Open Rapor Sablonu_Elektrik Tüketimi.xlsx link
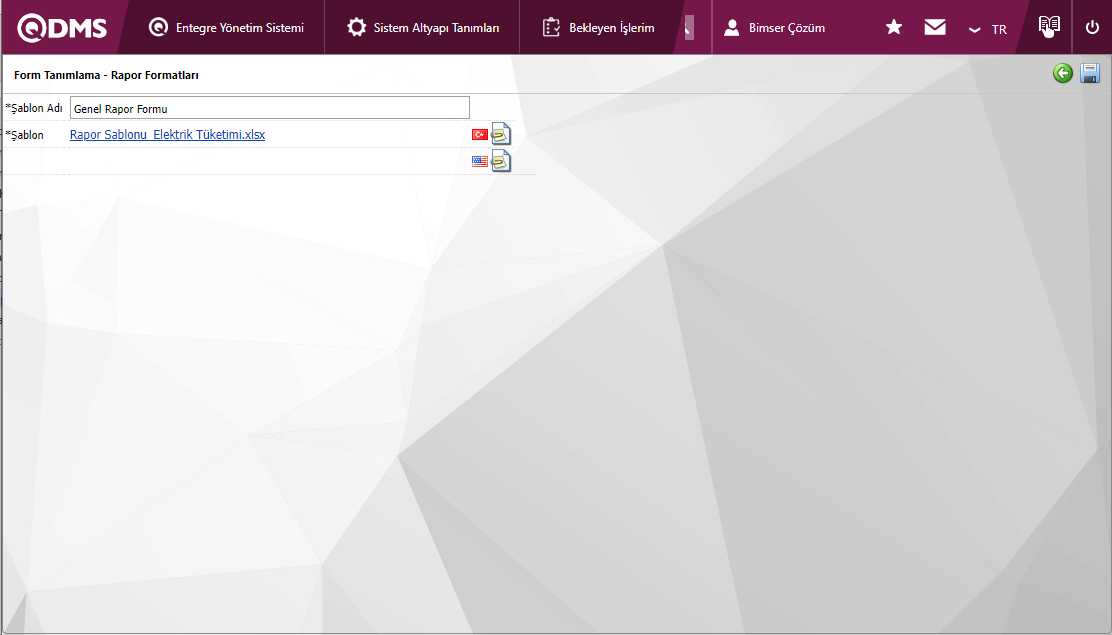The image size is (1112, 635). click(x=167, y=135)
